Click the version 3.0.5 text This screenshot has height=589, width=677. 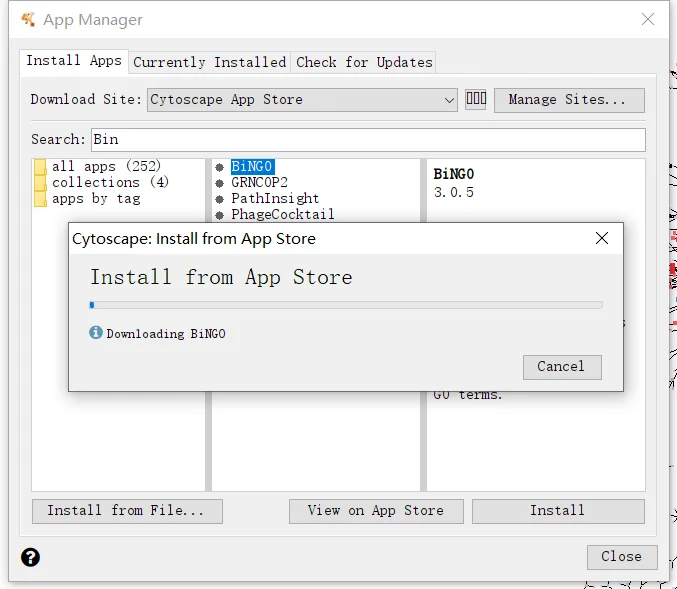(x=454, y=192)
